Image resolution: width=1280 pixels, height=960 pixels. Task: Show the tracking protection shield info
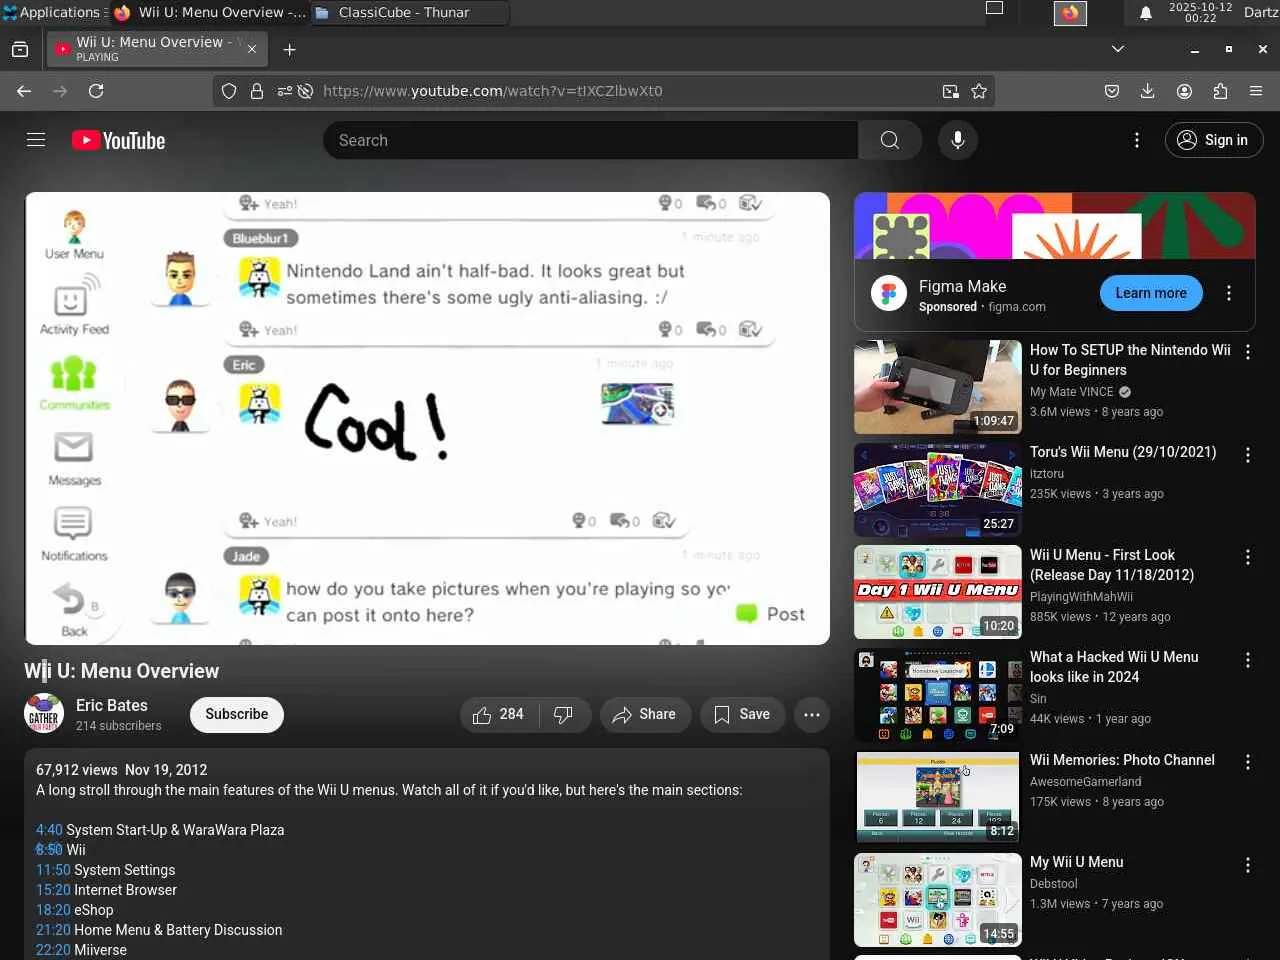pyautogui.click(x=229, y=91)
